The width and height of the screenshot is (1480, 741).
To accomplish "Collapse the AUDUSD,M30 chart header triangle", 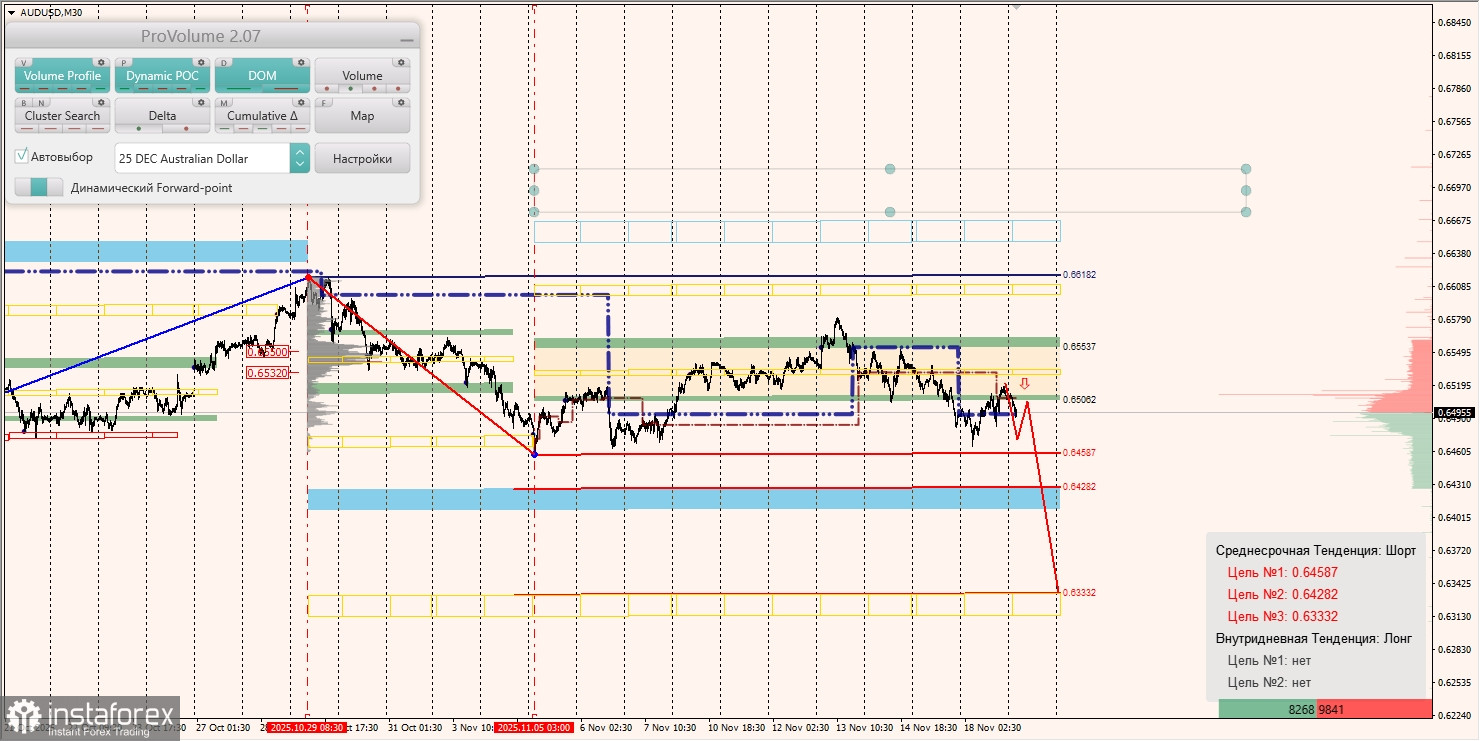I will (10, 13).
